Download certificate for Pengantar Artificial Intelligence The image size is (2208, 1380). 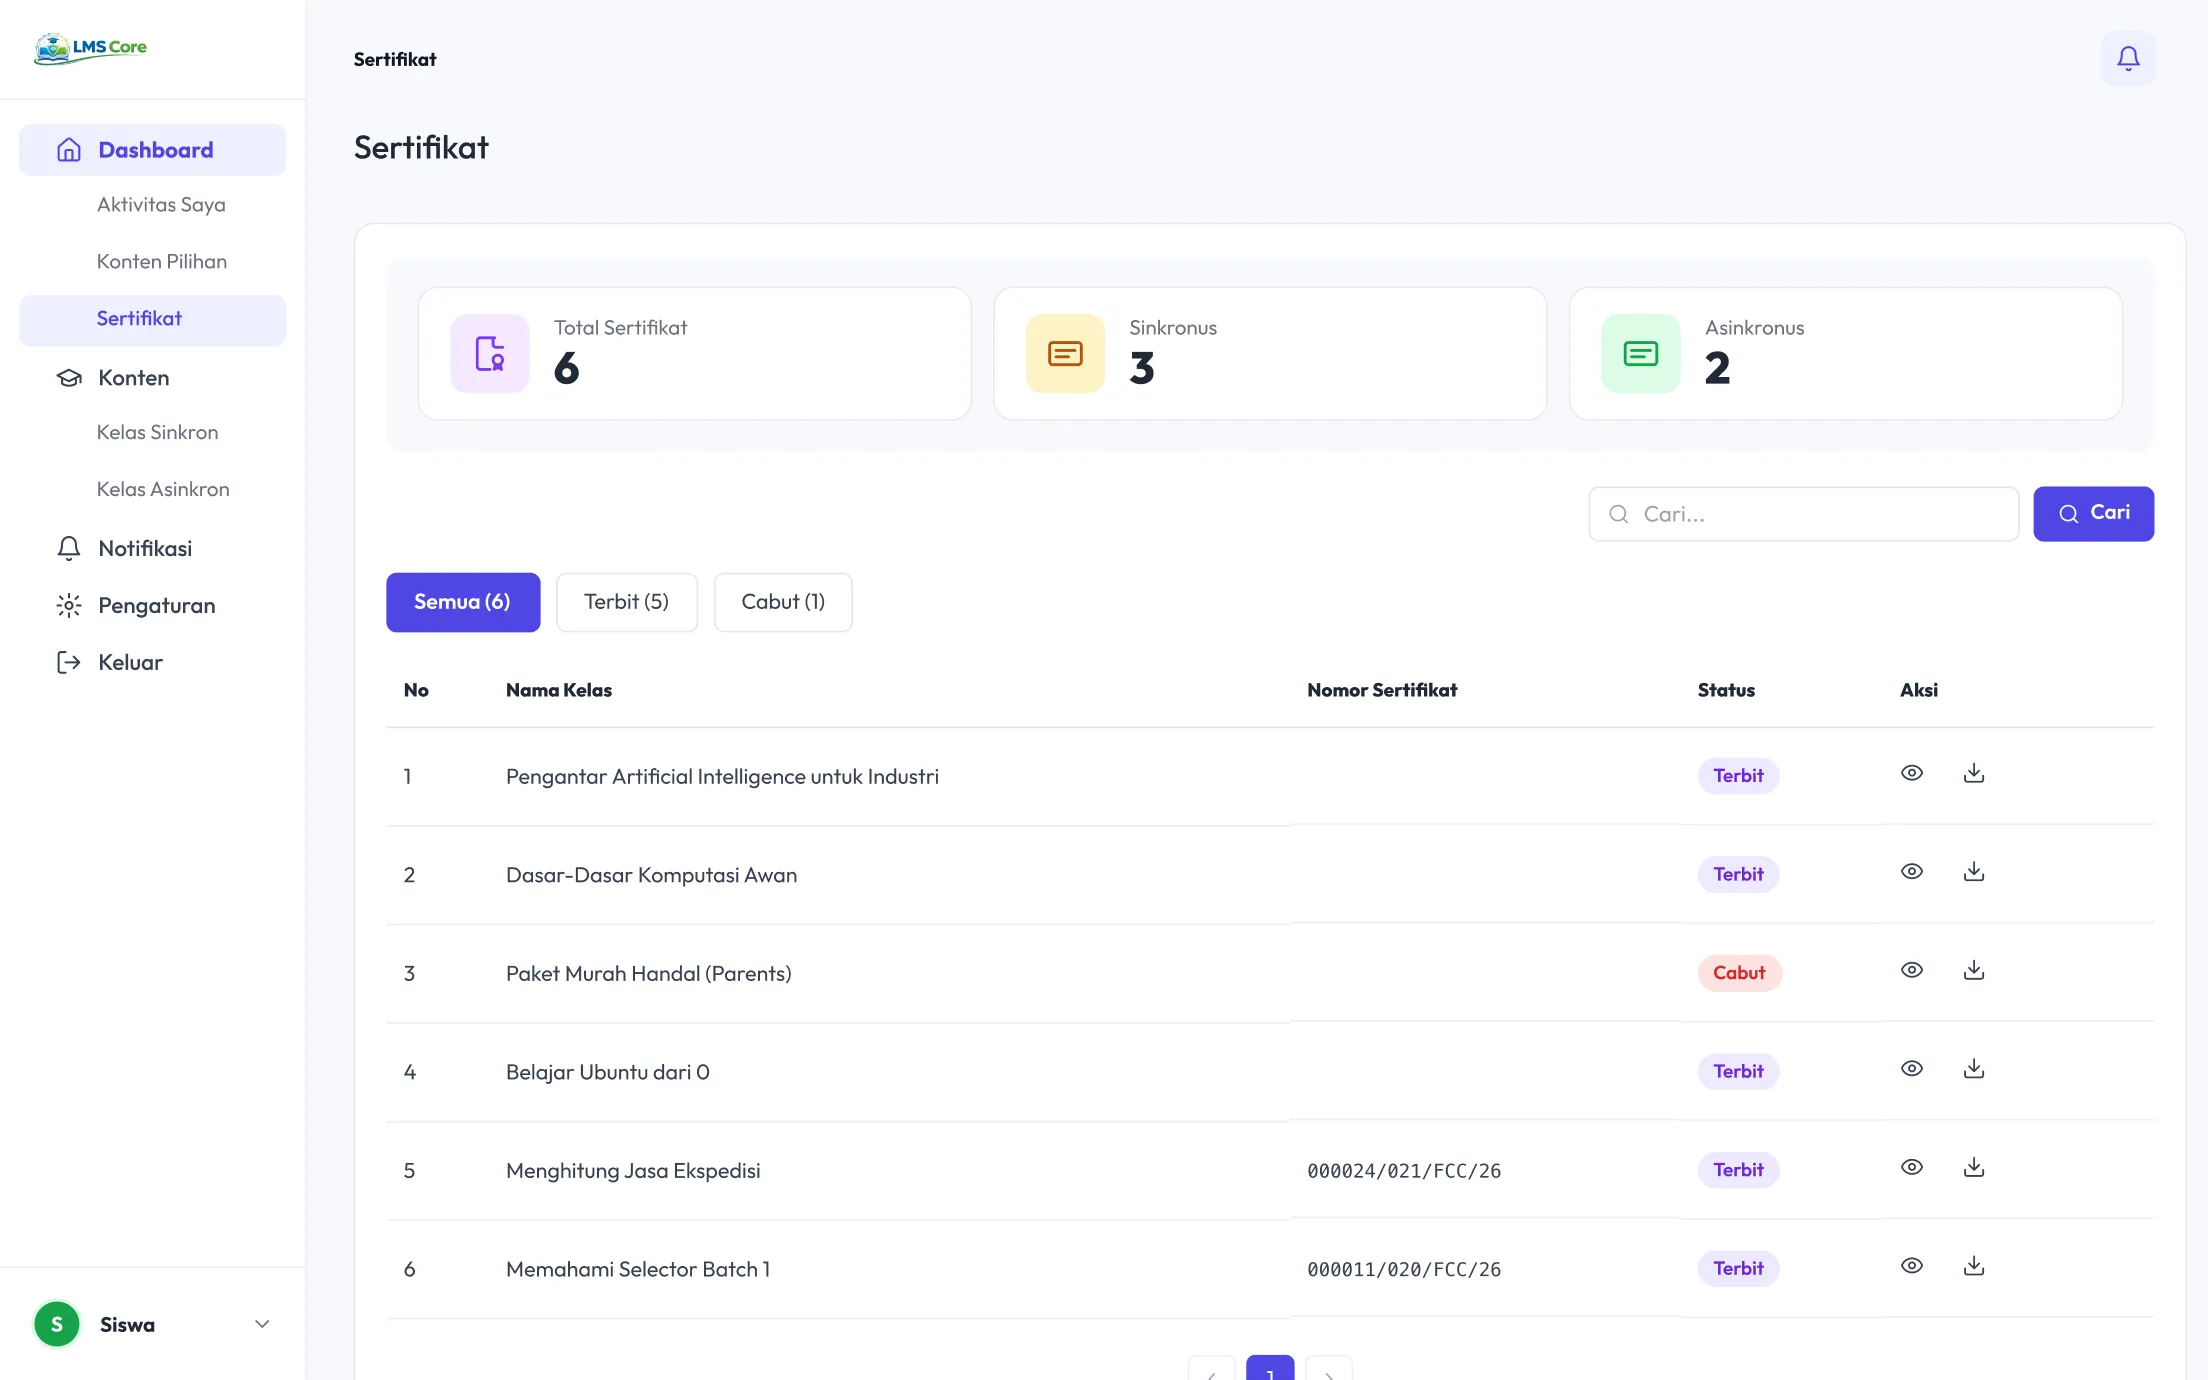(x=1974, y=773)
